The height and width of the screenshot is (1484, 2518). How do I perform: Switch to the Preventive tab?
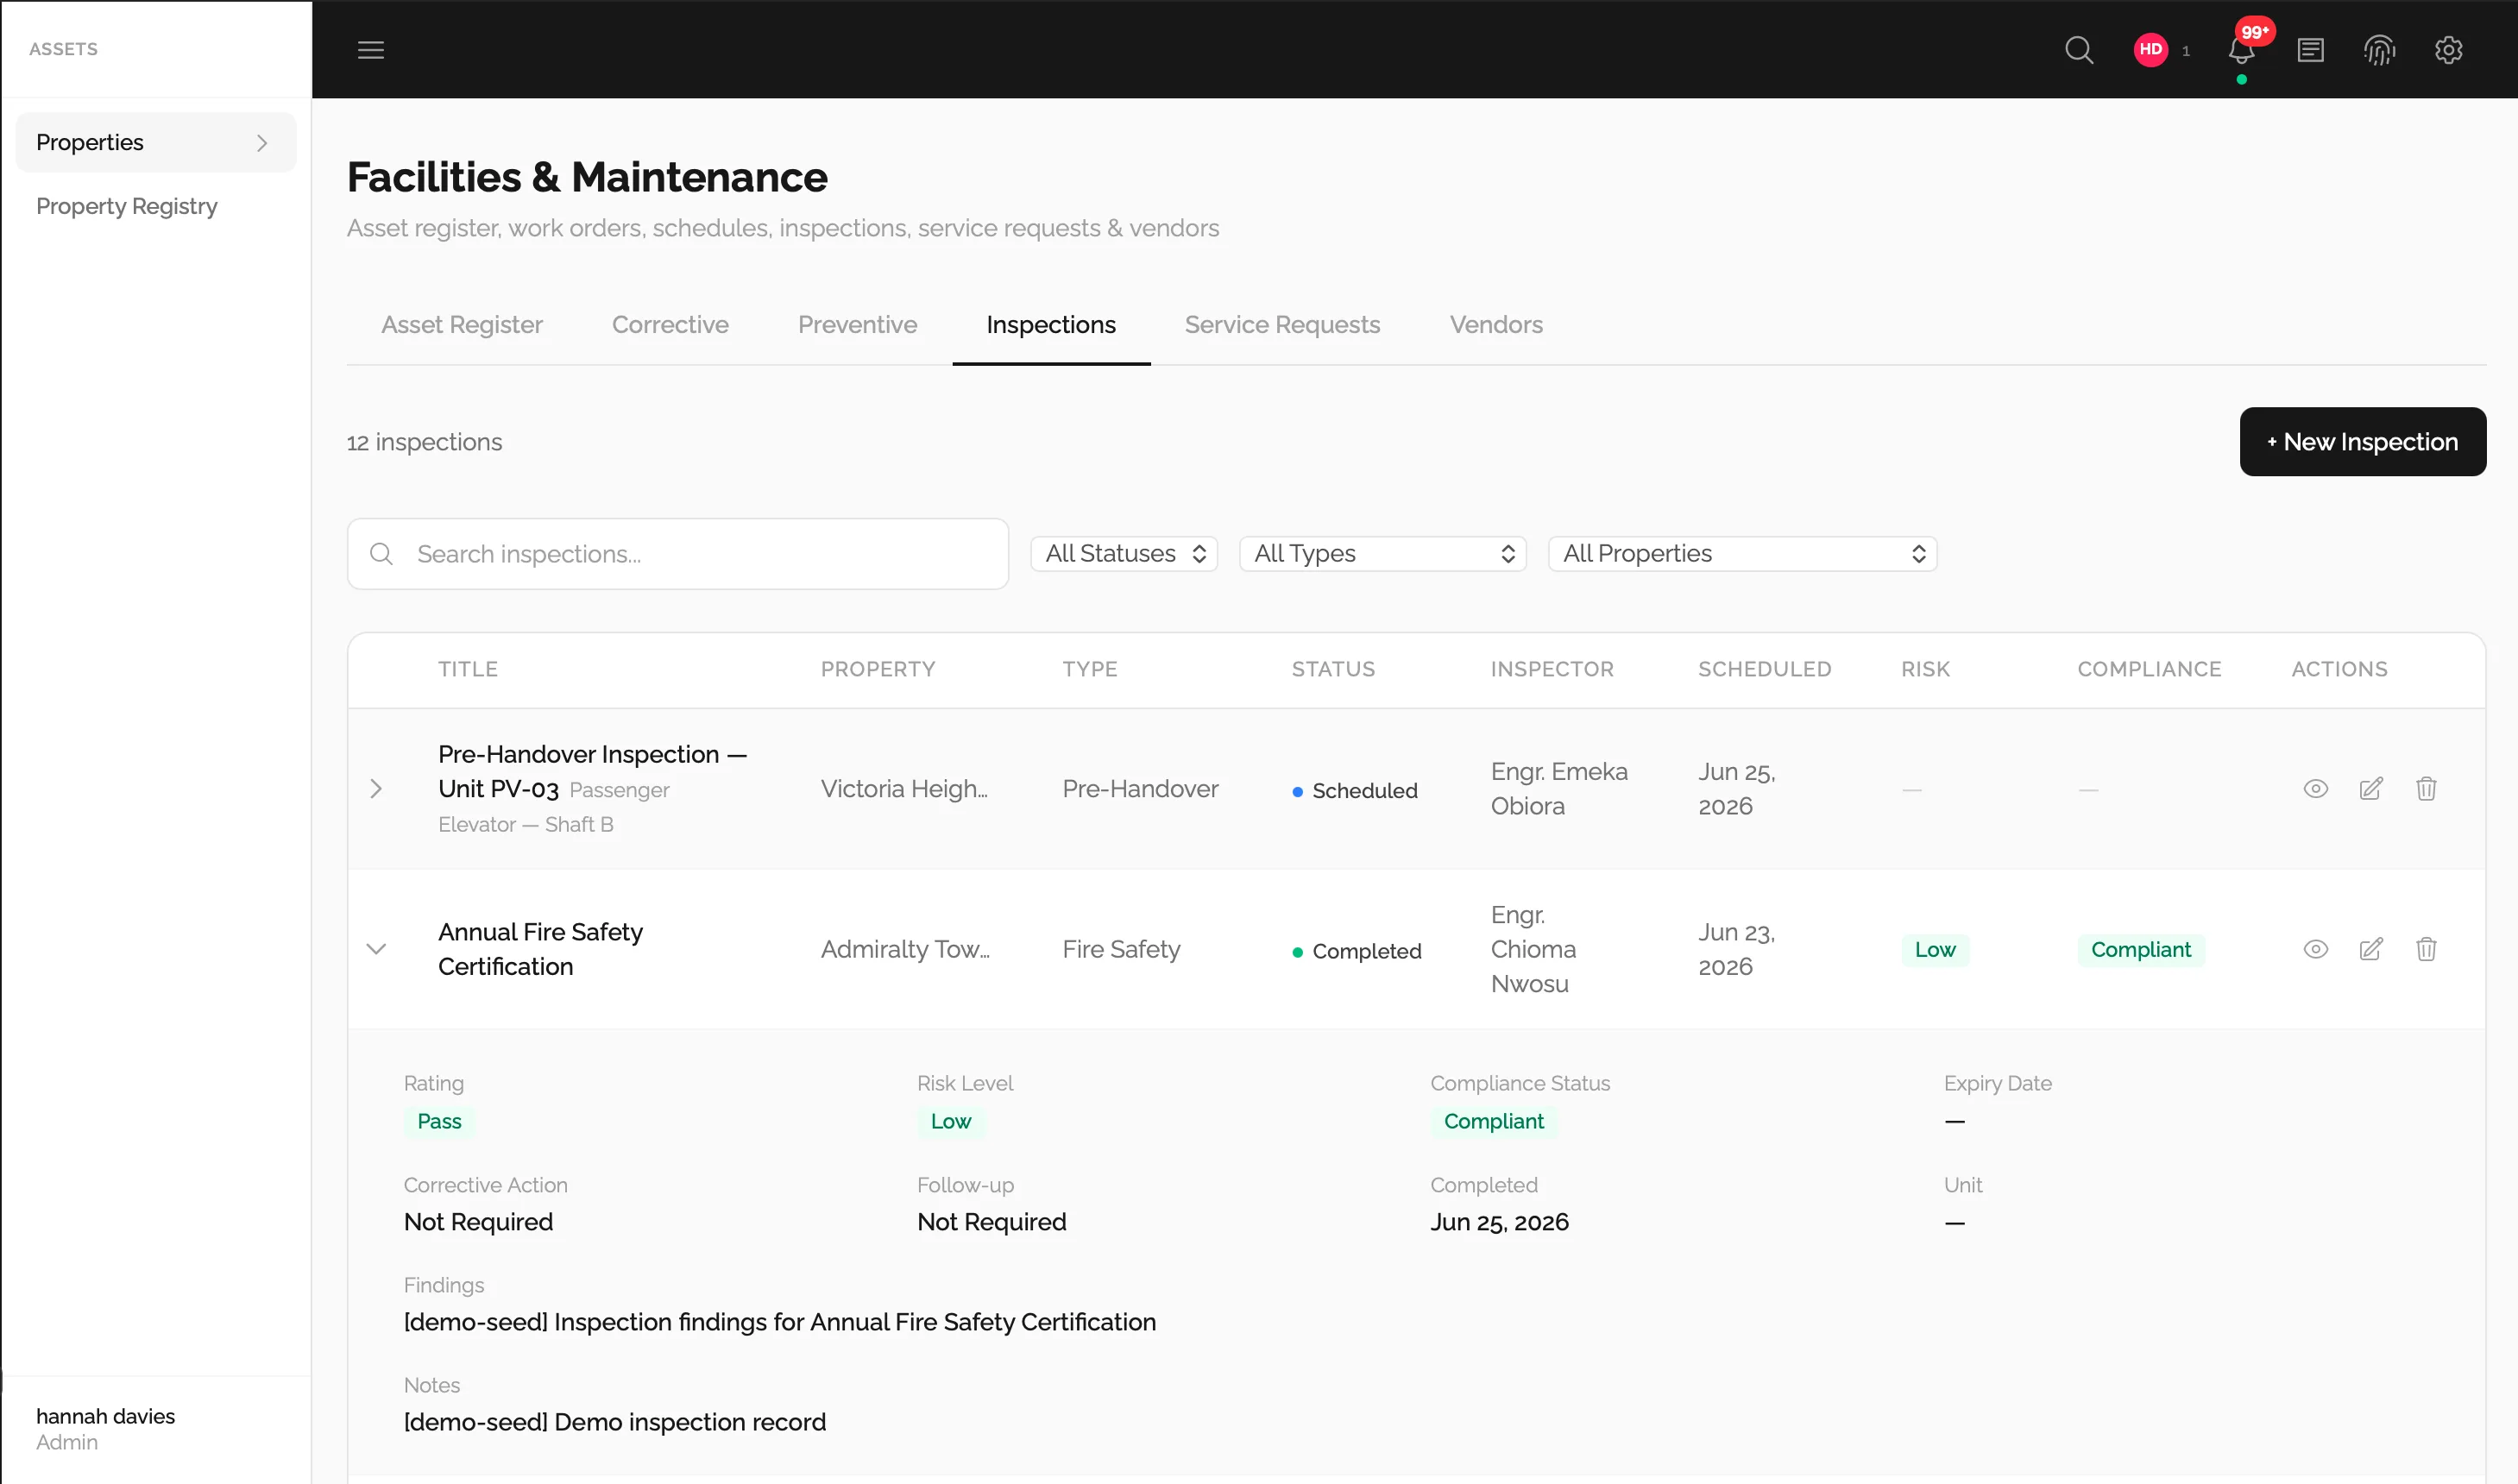857,325
